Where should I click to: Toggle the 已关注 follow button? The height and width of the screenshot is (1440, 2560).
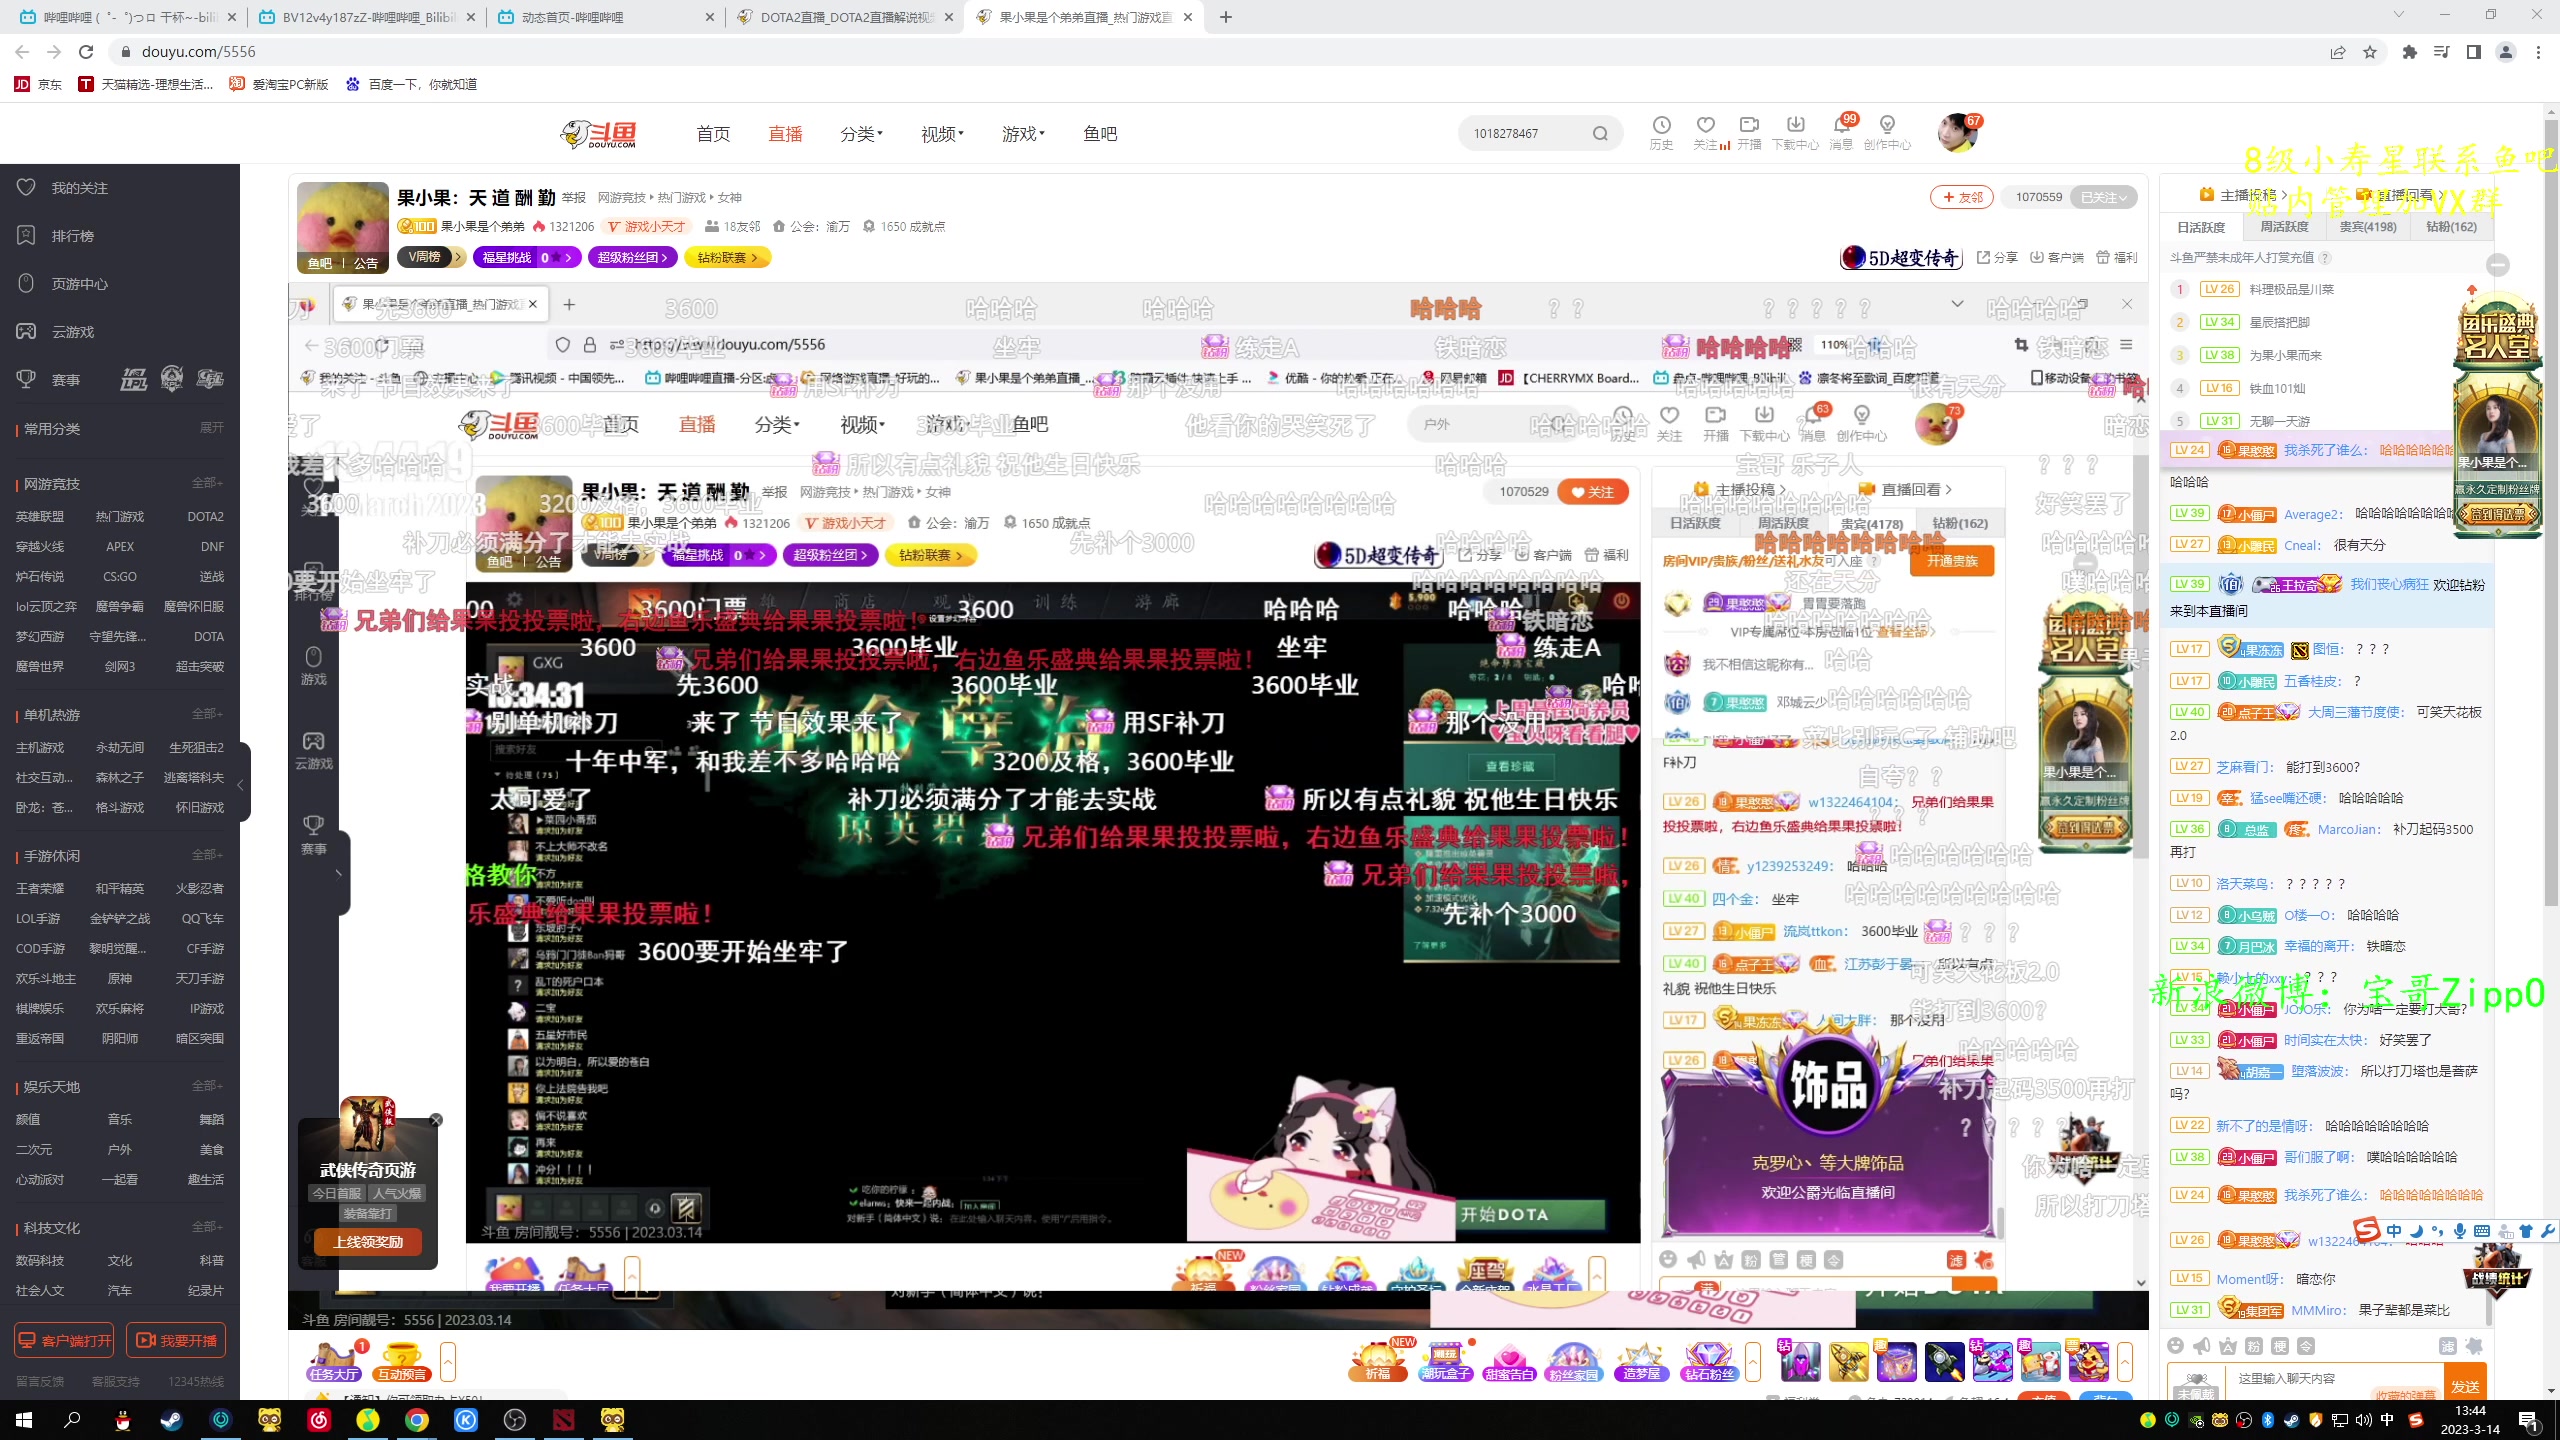2103,197
